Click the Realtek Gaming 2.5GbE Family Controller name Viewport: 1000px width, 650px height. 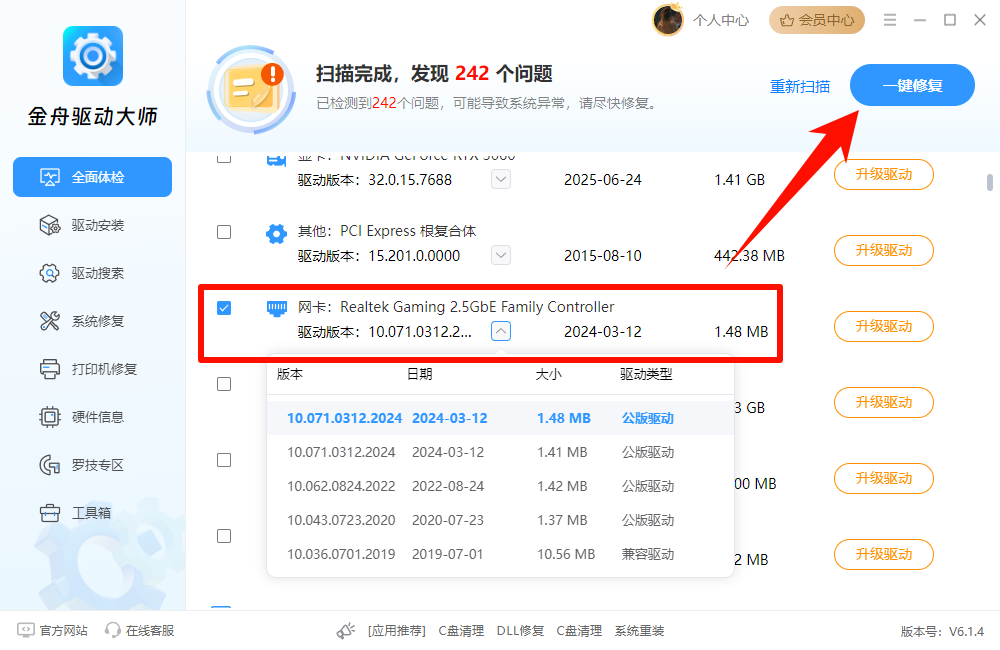477,307
